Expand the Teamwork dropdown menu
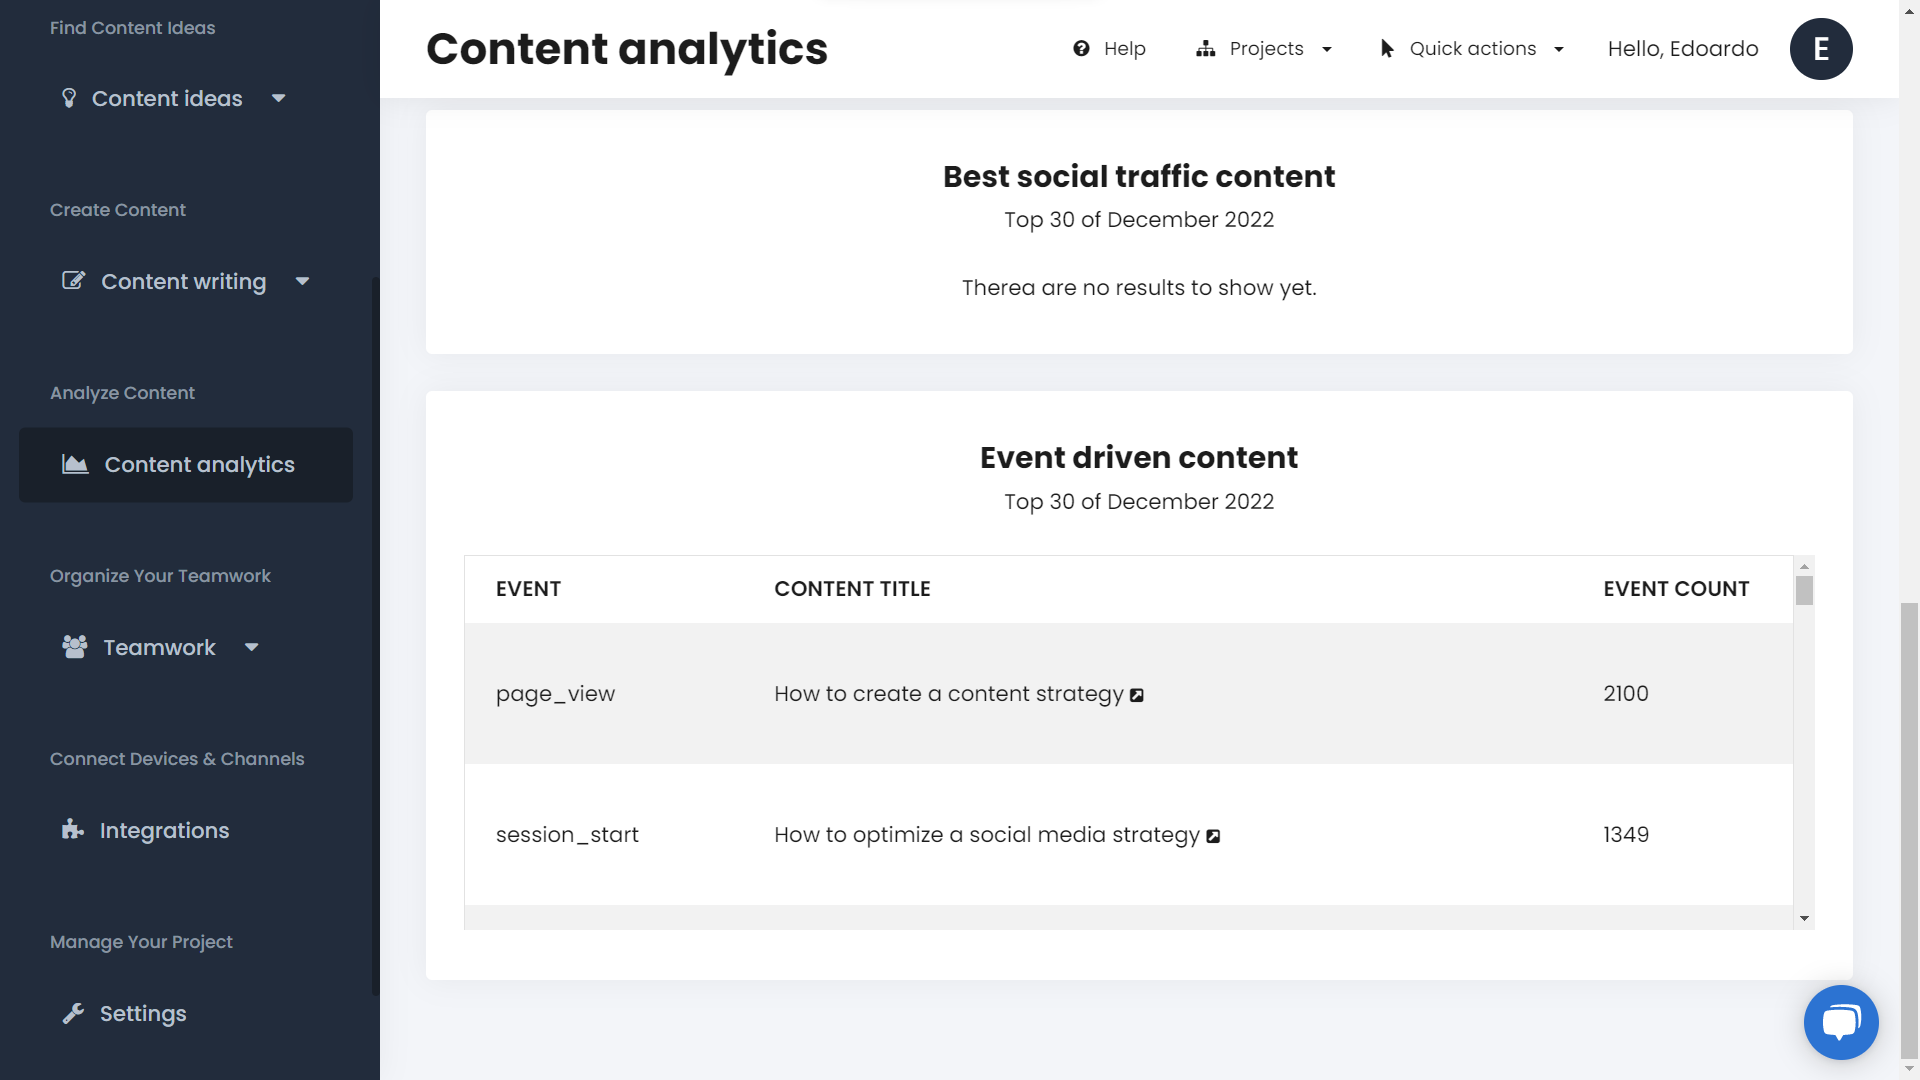Image resolution: width=1920 pixels, height=1080 pixels. coord(251,647)
